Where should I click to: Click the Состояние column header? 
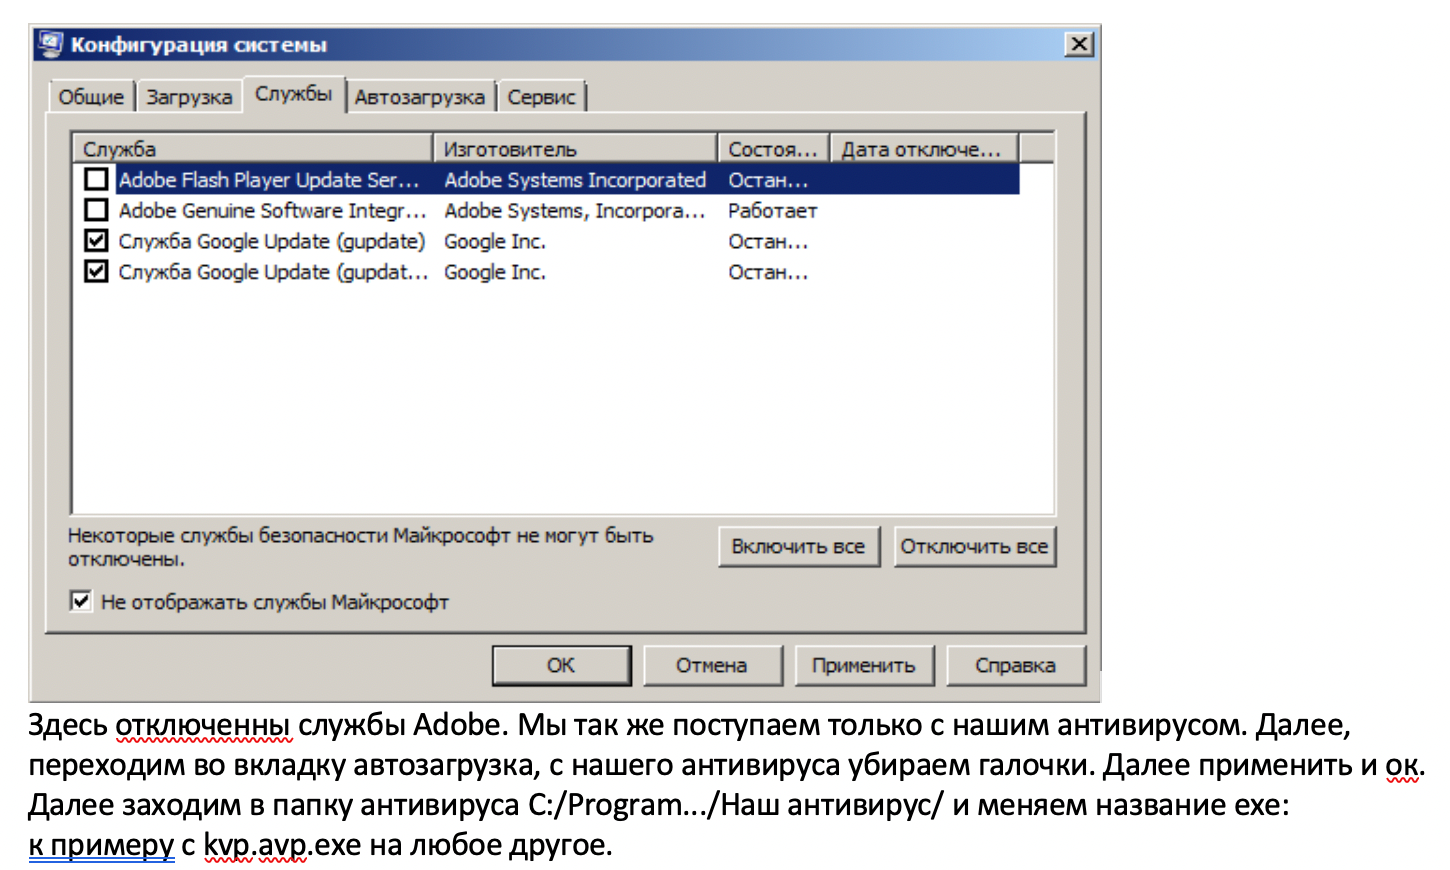click(x=773, y=149)
